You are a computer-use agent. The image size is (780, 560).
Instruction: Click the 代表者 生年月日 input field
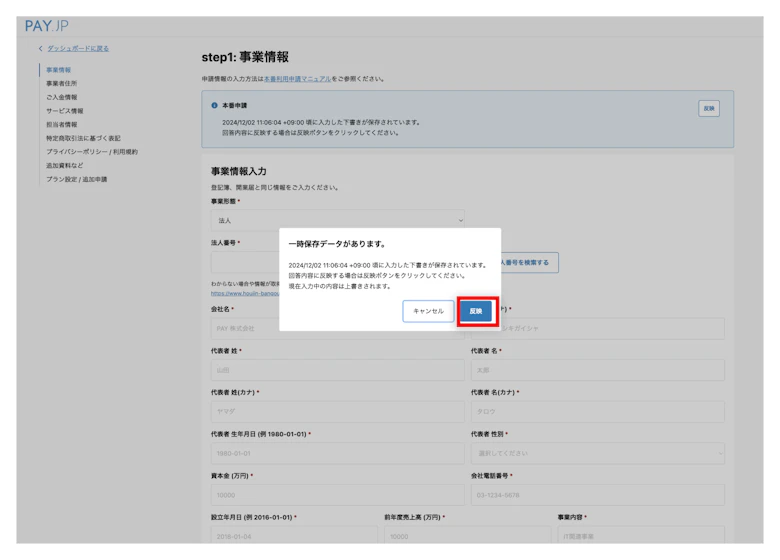(337, 454)
